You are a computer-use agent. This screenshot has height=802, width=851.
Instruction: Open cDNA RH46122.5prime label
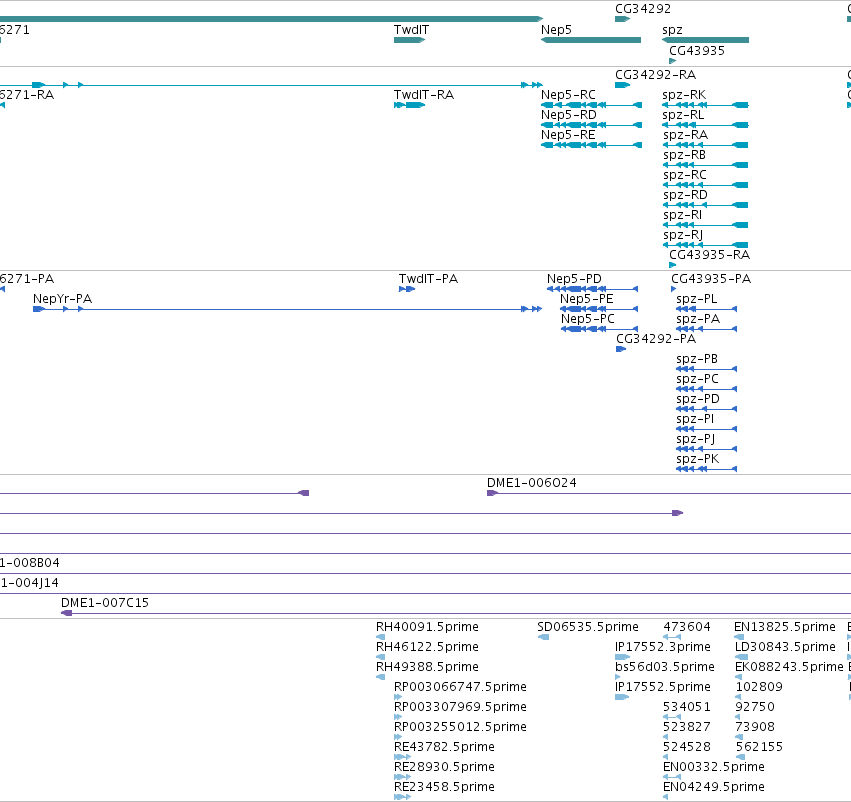tap(427, 647)
